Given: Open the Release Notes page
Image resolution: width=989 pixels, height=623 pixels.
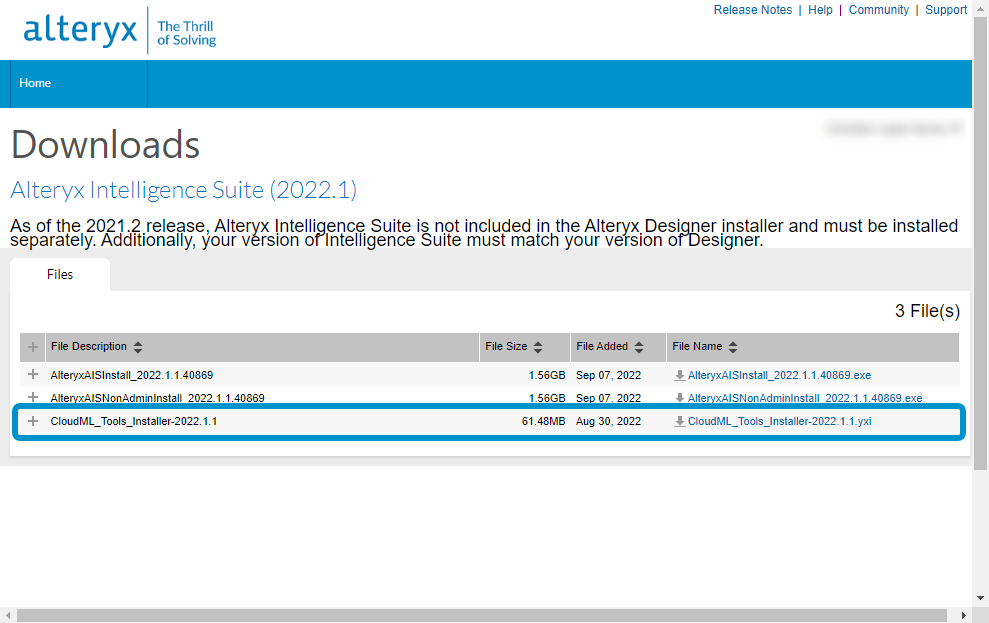Looking at the screenshot, I should (752, 10).
